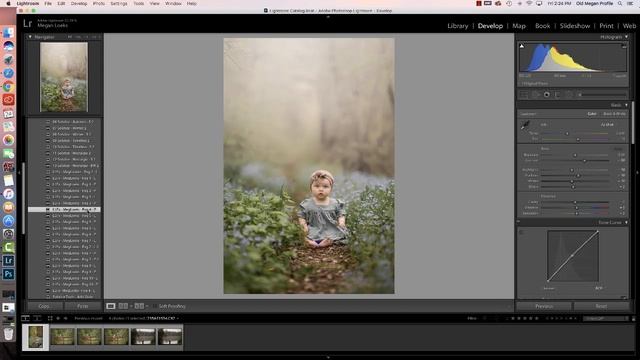Image resolution: width=640 pixels, height=360 pixels.
Task: Open Photoshop from the Dock
Action: point(8,274)
